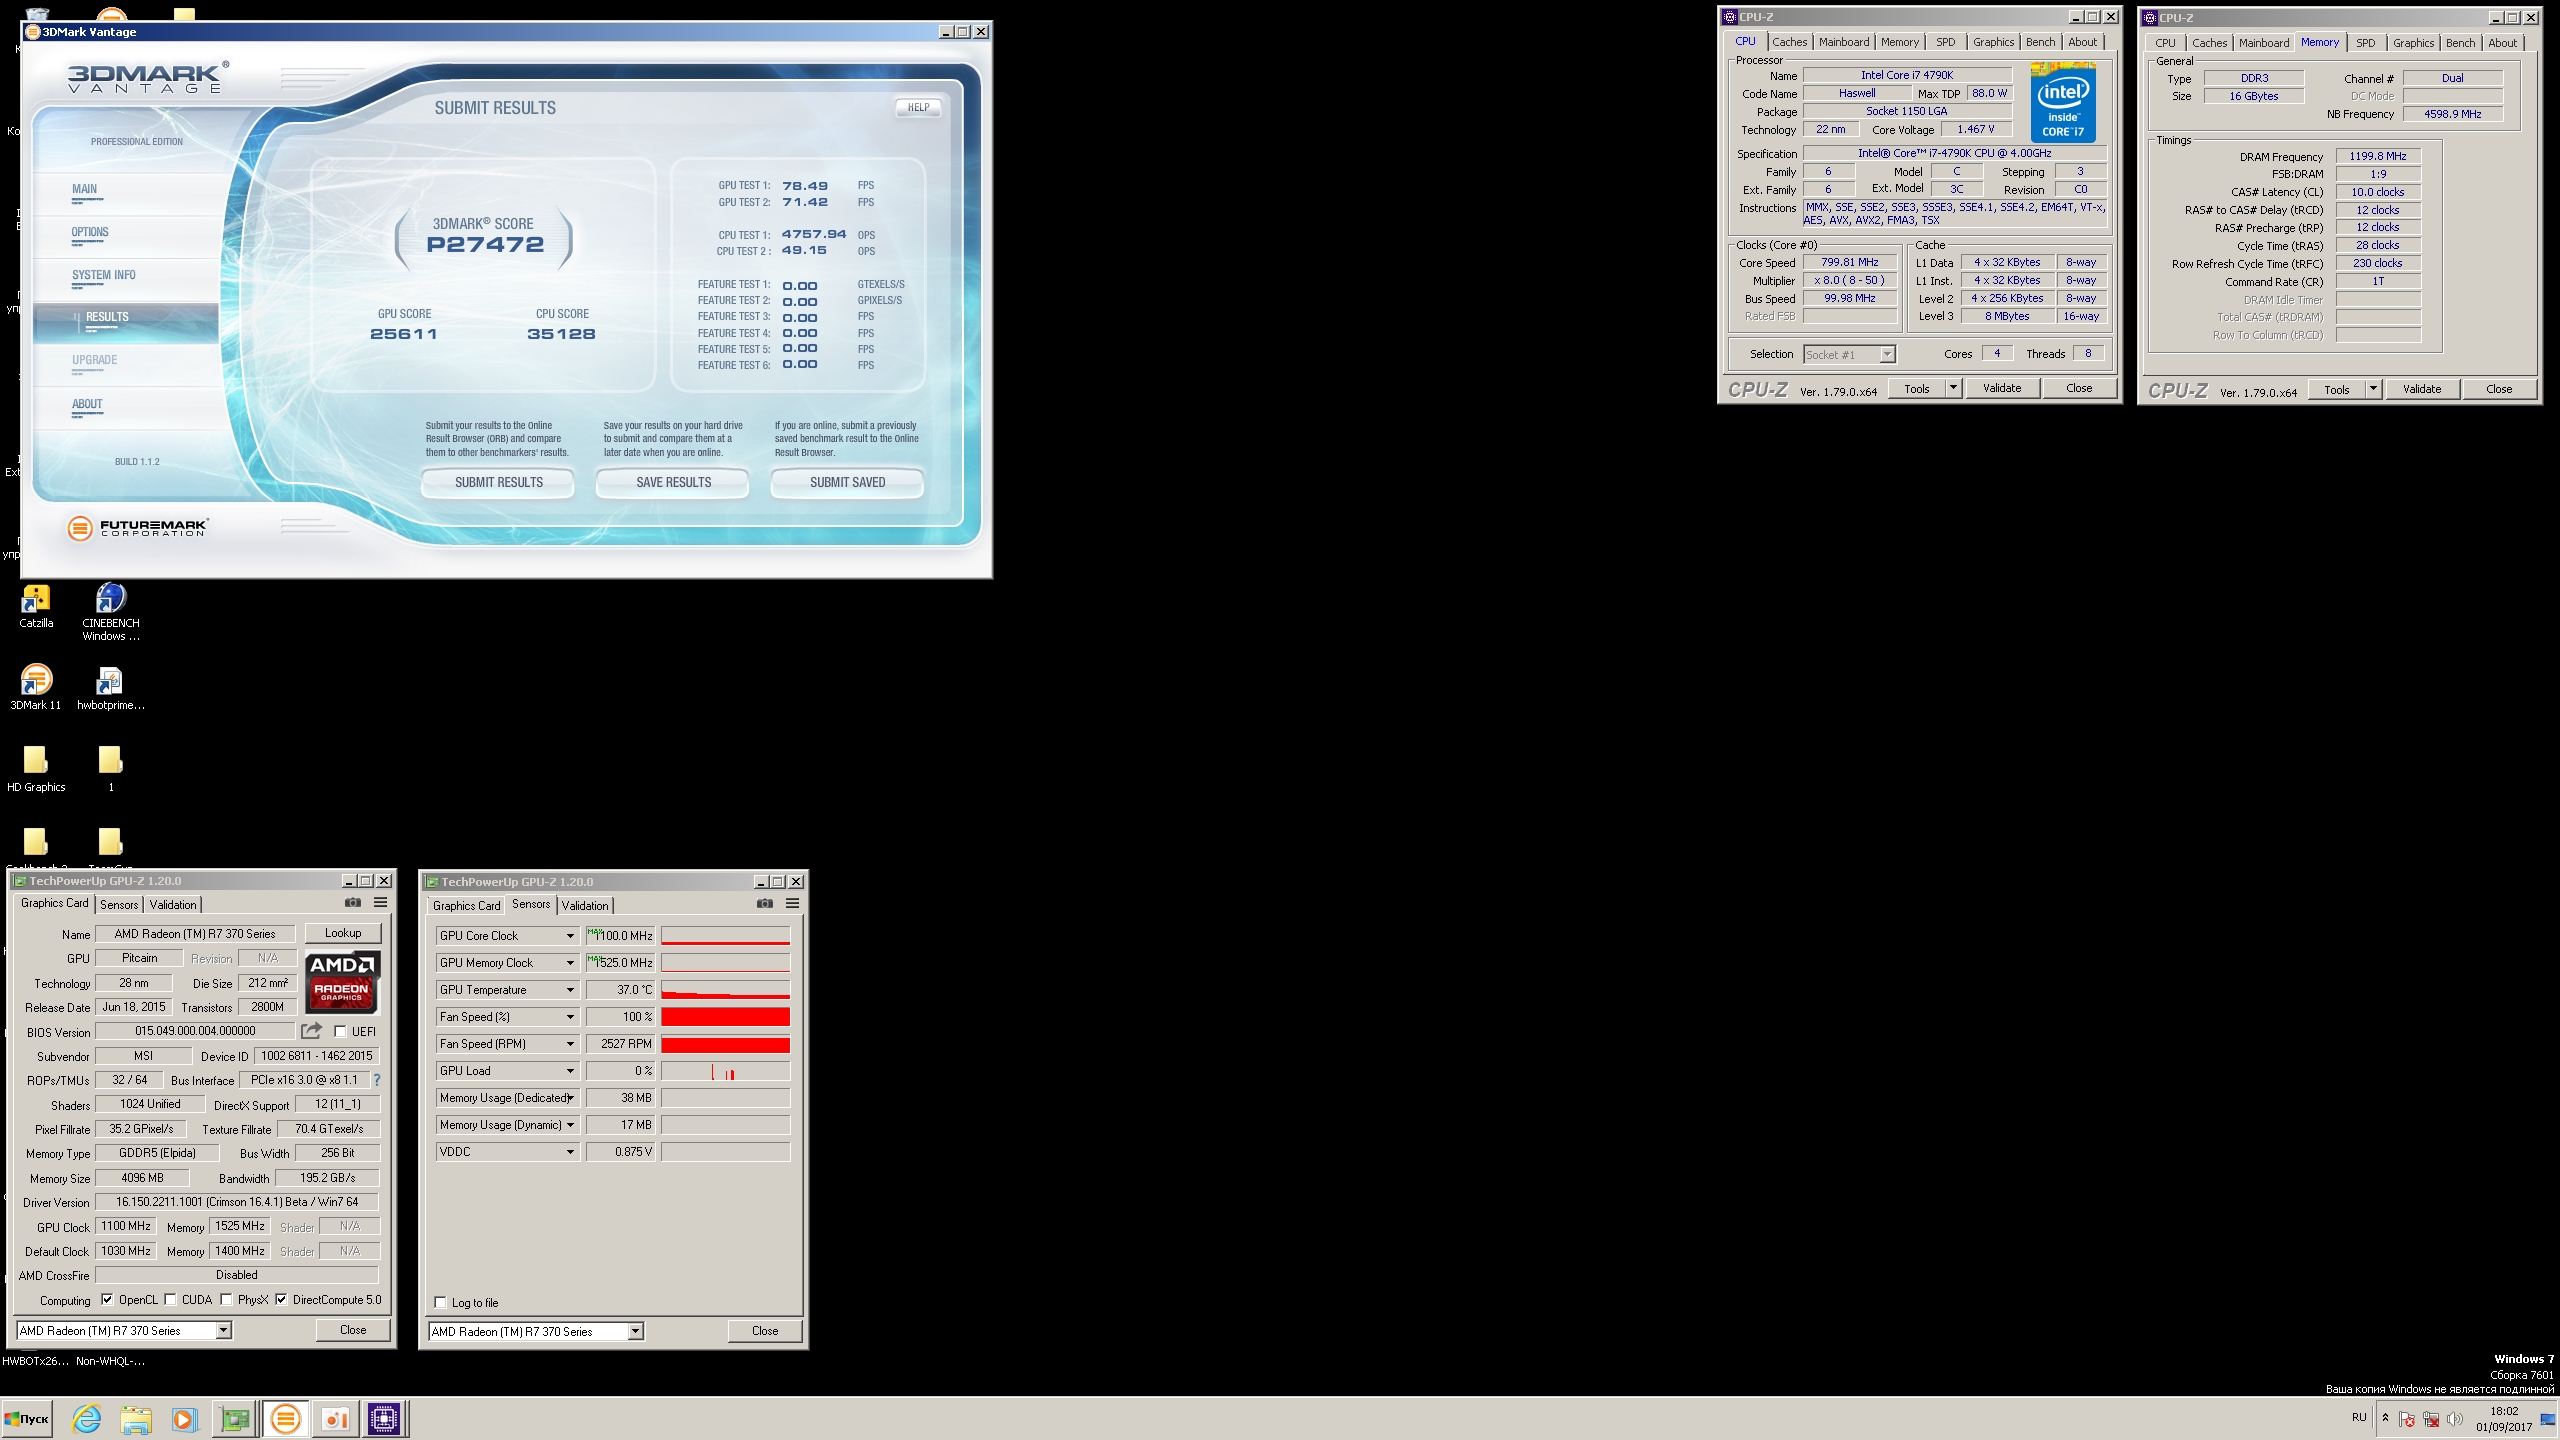Screen dimensions: 2560x1440
Task: Switch to GPU-Z taskbar button
Action: [x=236, y=1419]
